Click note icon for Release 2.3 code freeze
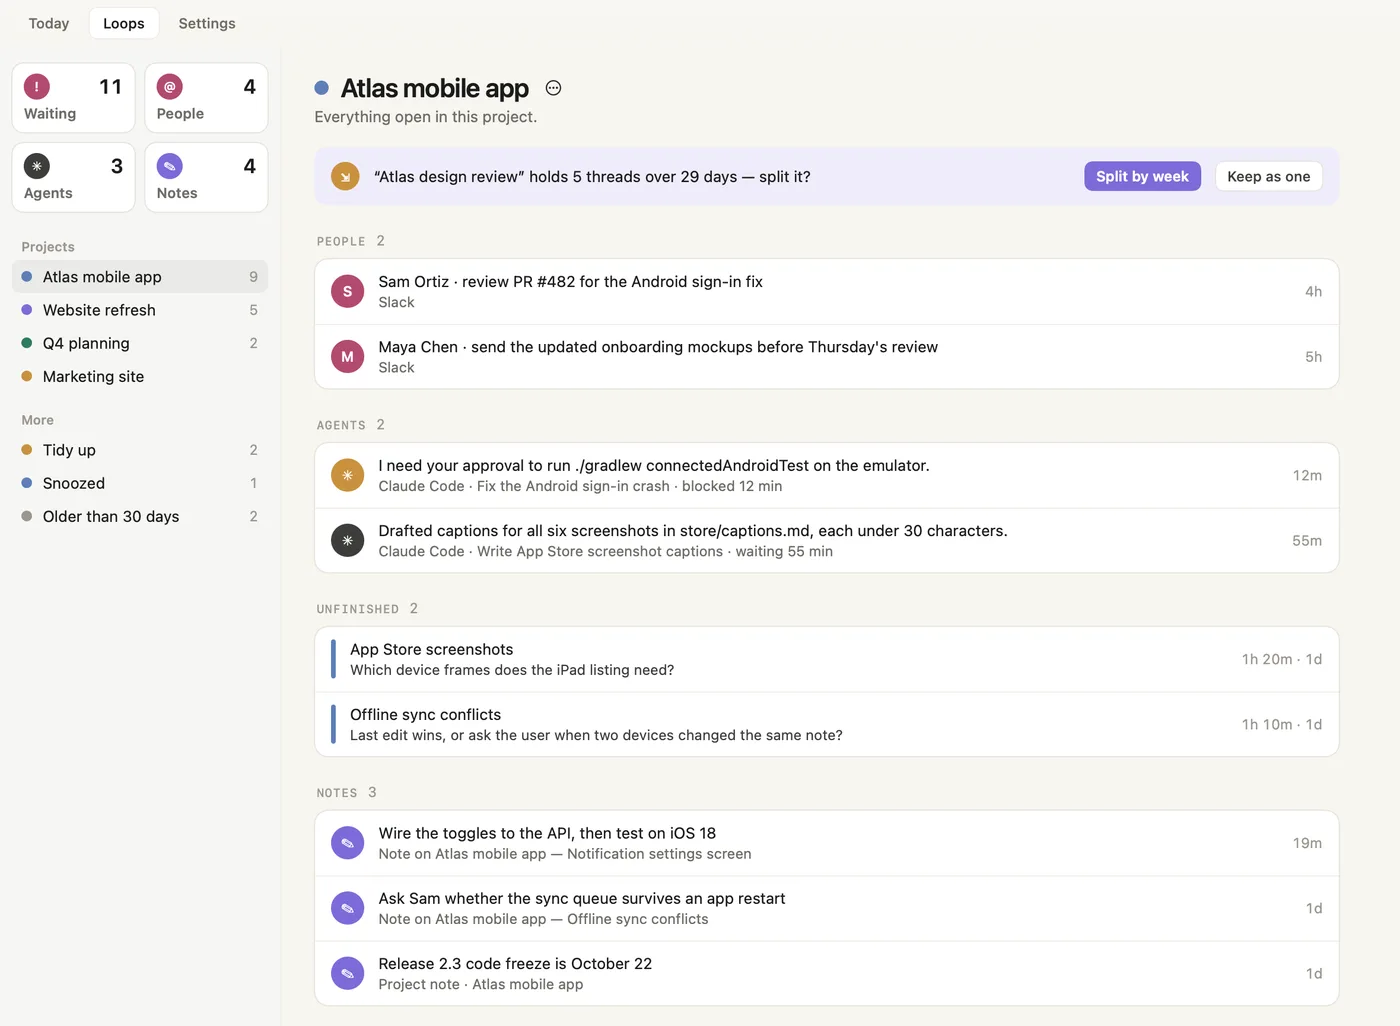The width and height of the screenshot is (1400, 1026). (347, 973)
